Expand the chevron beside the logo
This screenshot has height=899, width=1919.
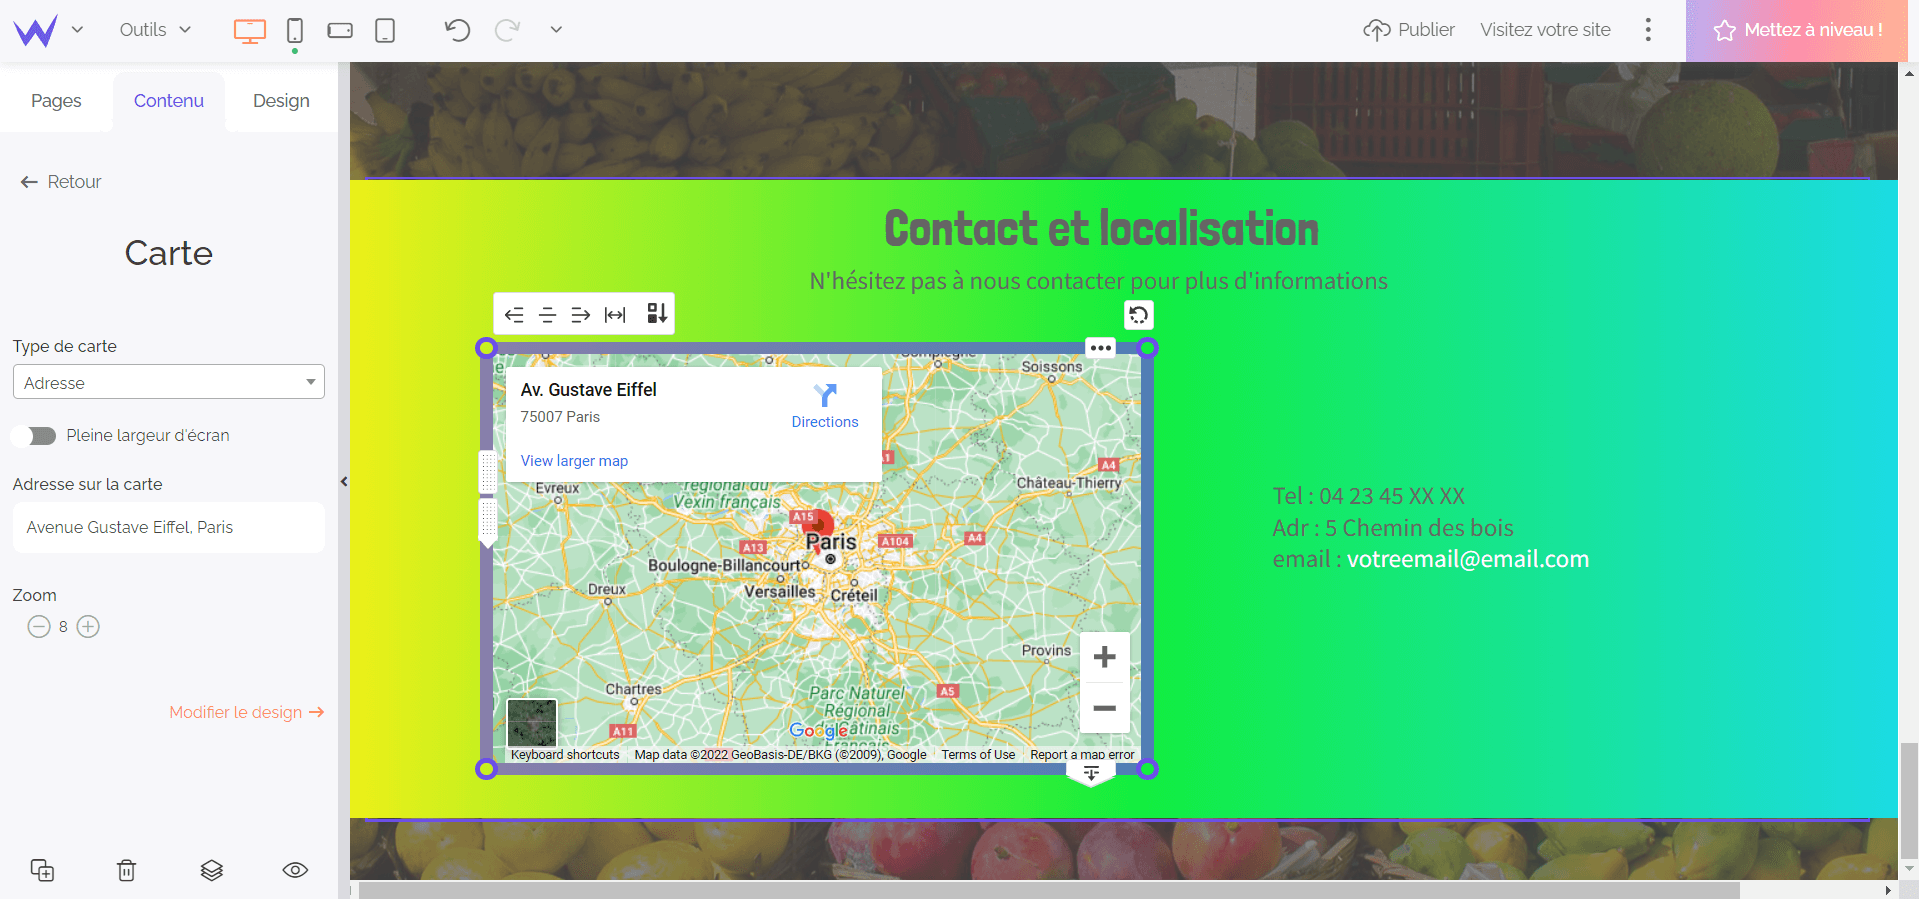[77, 30]
